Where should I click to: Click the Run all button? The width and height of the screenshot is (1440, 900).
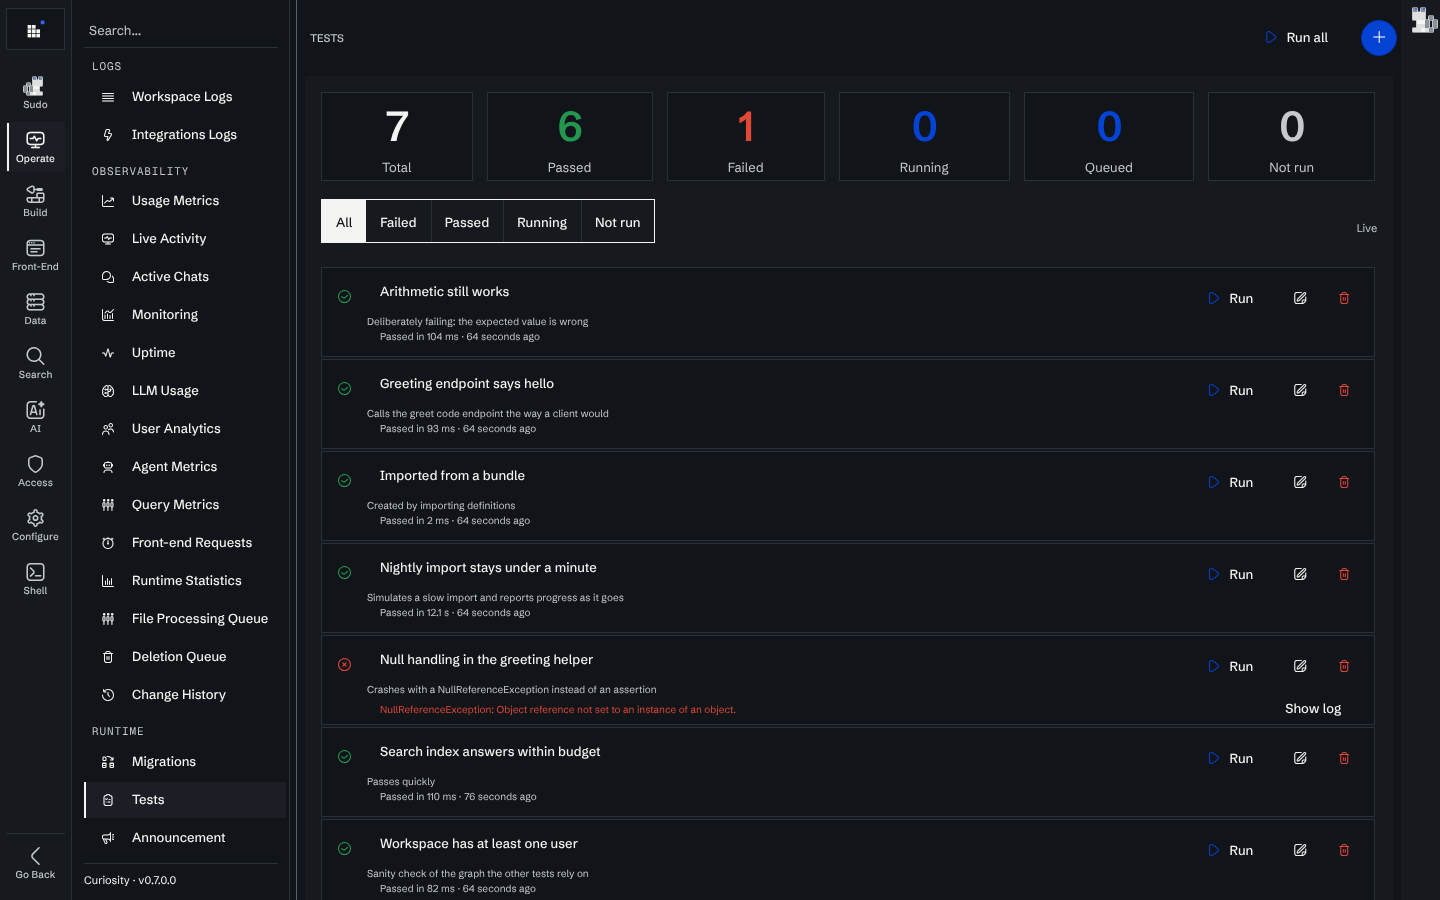tap(1296, 38)
